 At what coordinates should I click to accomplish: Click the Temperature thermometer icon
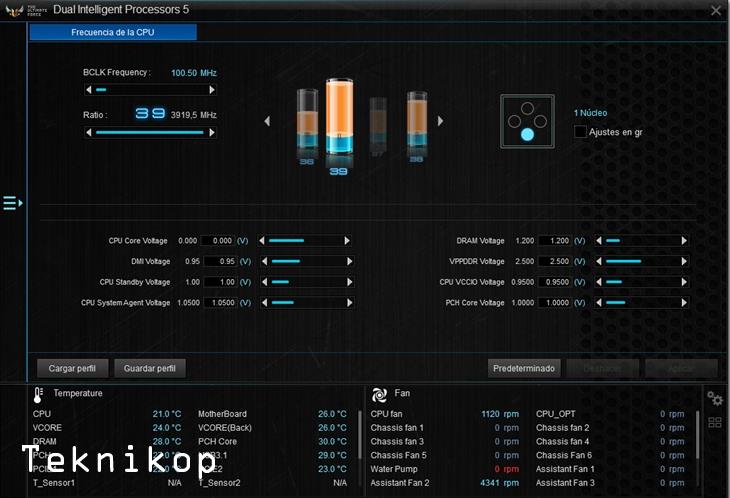tap(38, 394)
